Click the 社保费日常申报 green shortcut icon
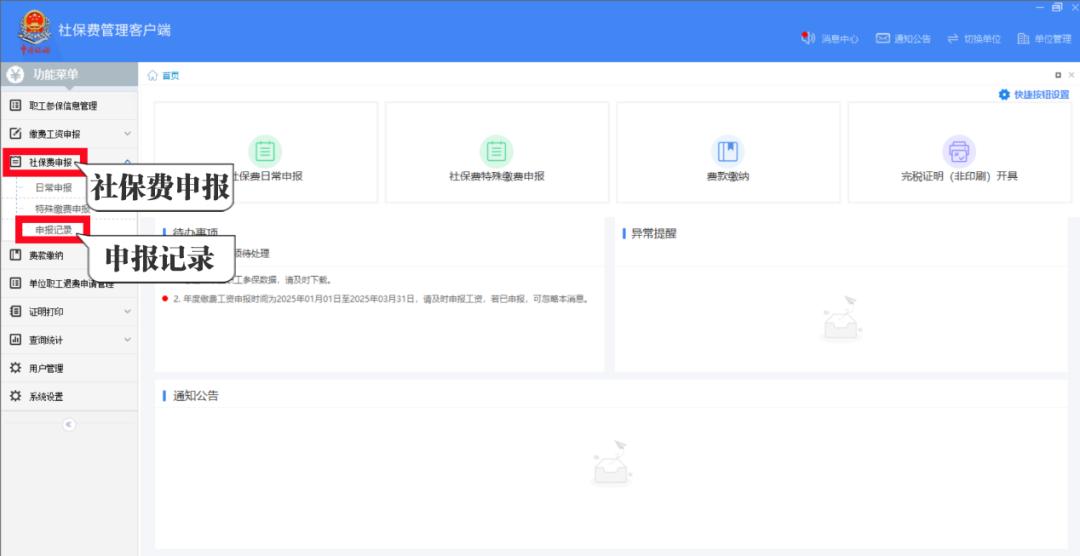 click(265, 151)
